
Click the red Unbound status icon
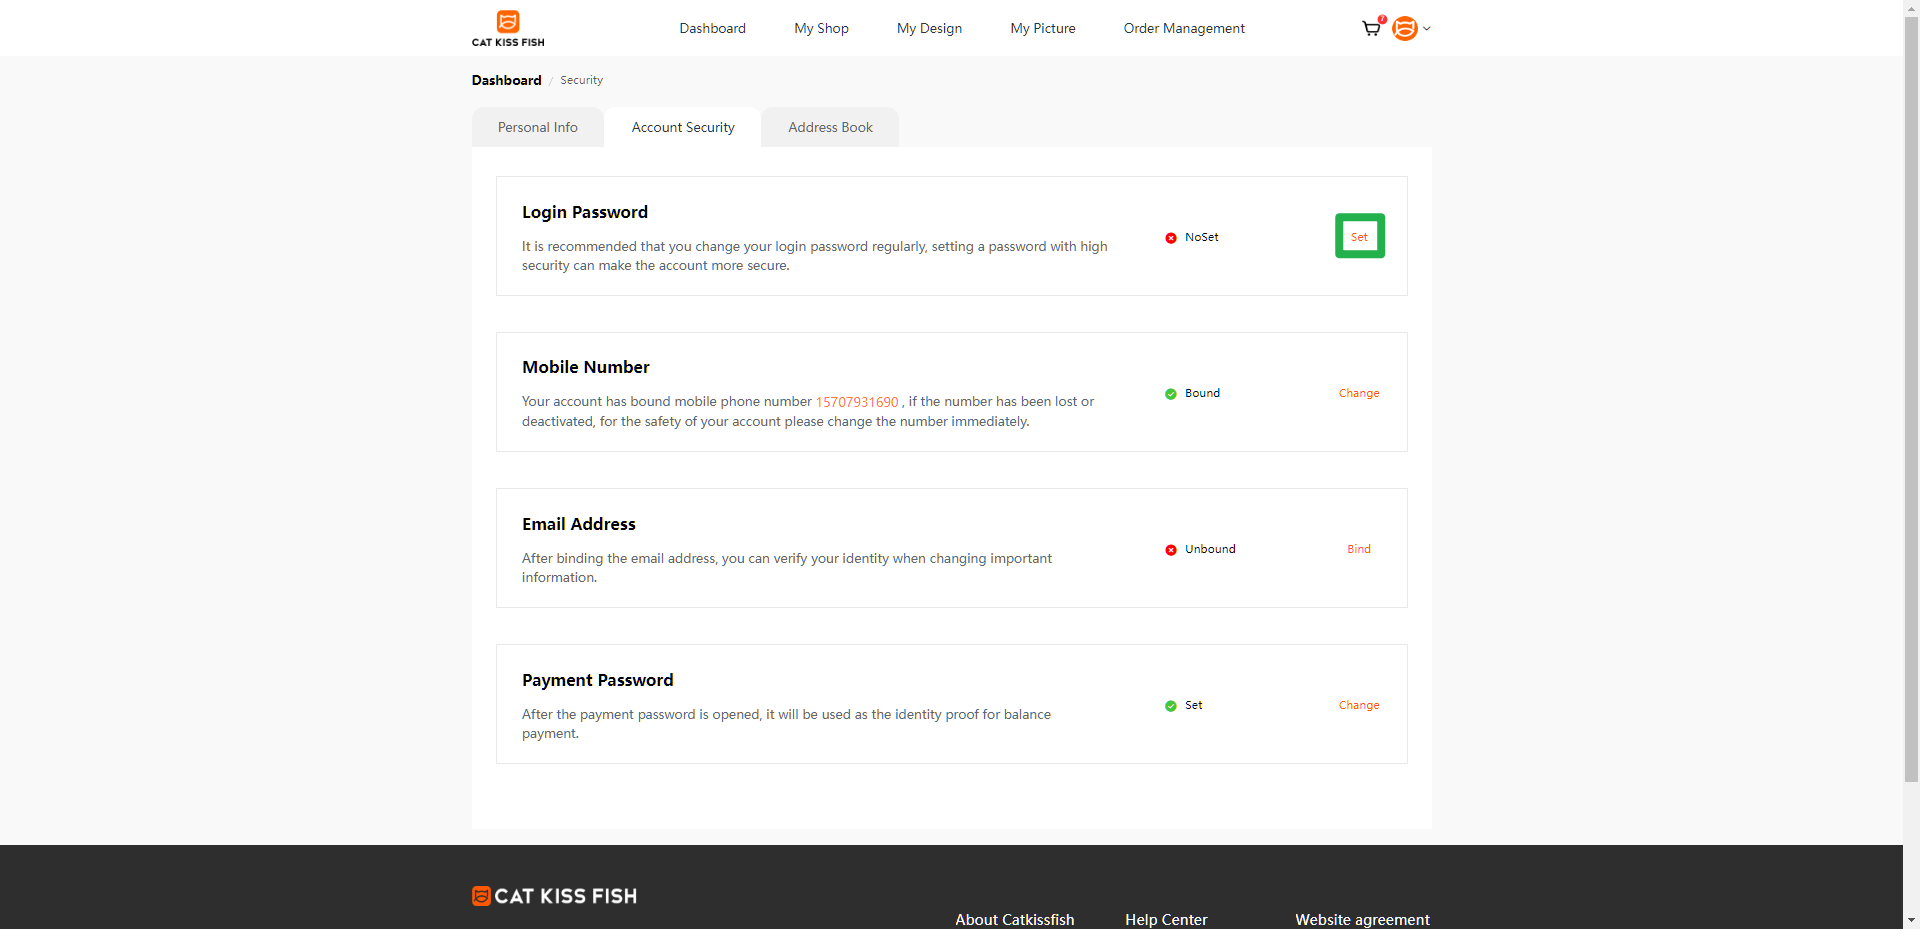[1171, 550]
